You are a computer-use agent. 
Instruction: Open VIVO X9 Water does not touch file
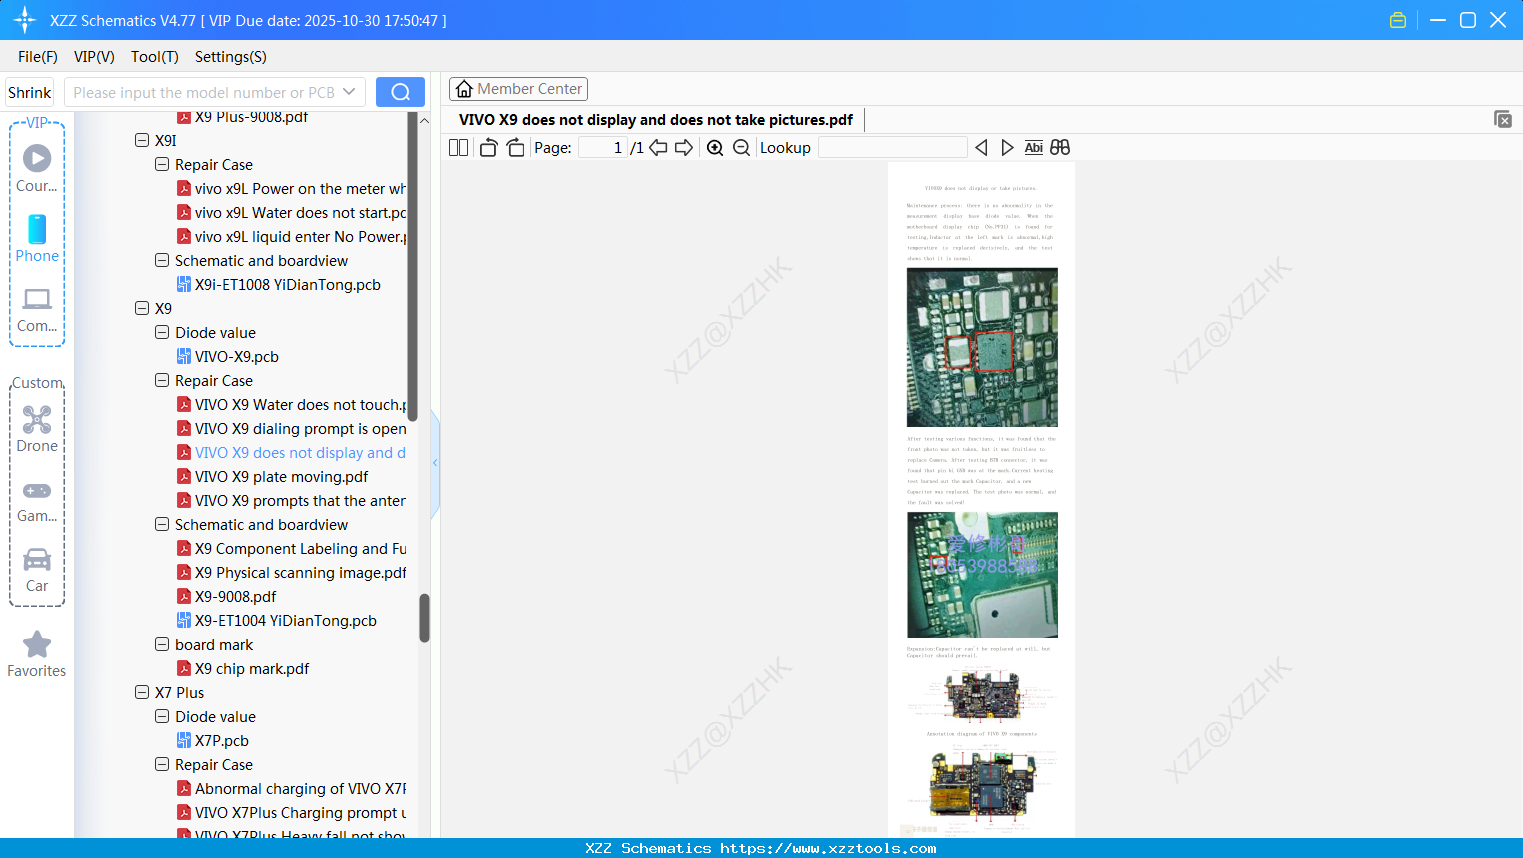click(292, 405)
